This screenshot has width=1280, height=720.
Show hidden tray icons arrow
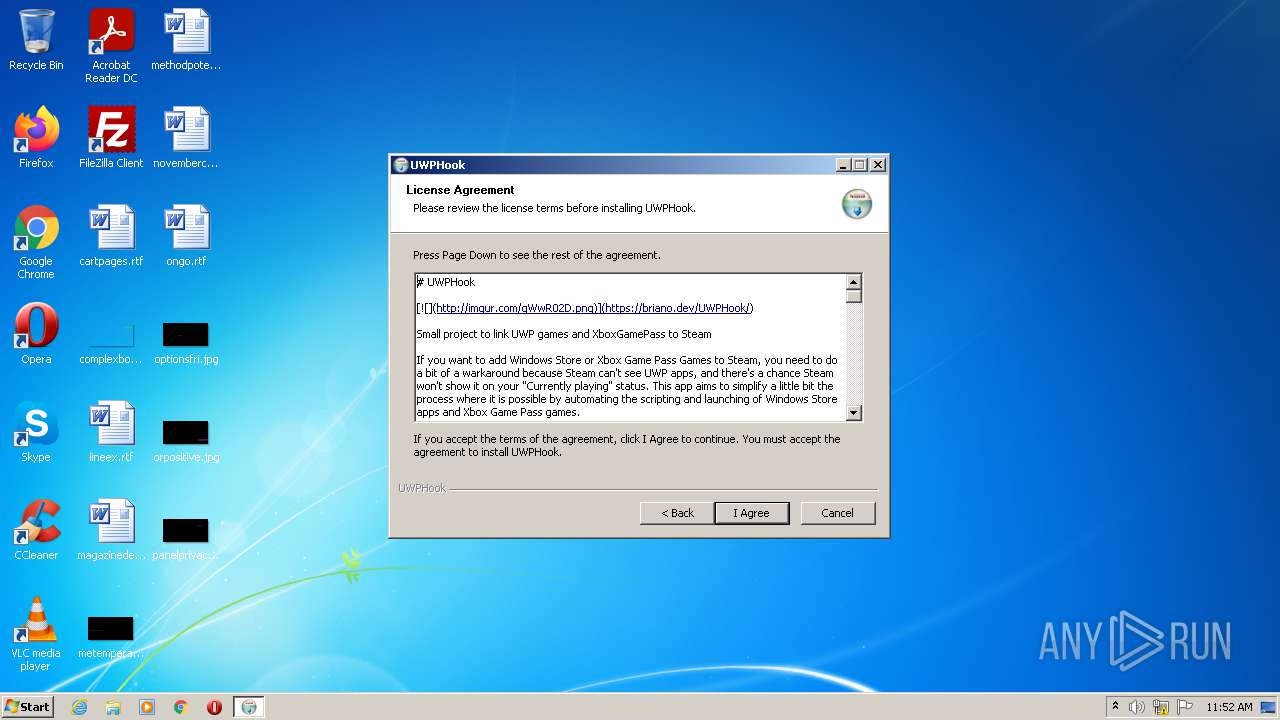1115,706
